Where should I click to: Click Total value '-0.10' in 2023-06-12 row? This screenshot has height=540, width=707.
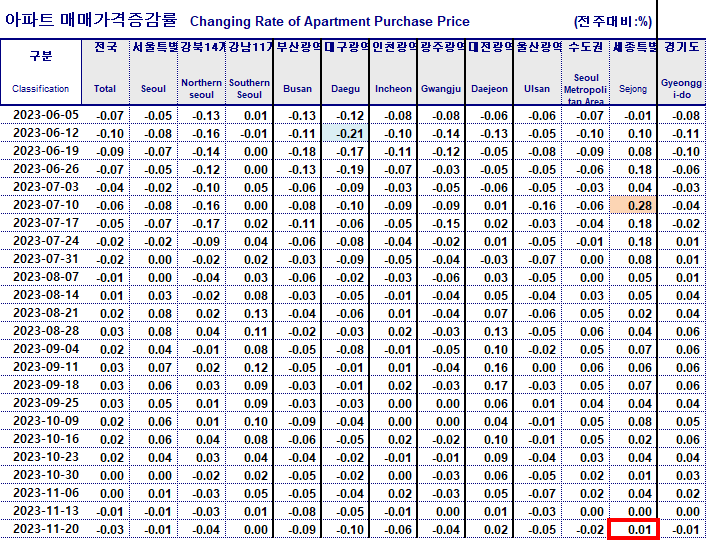pyautogui.click(x=110, y=134)
